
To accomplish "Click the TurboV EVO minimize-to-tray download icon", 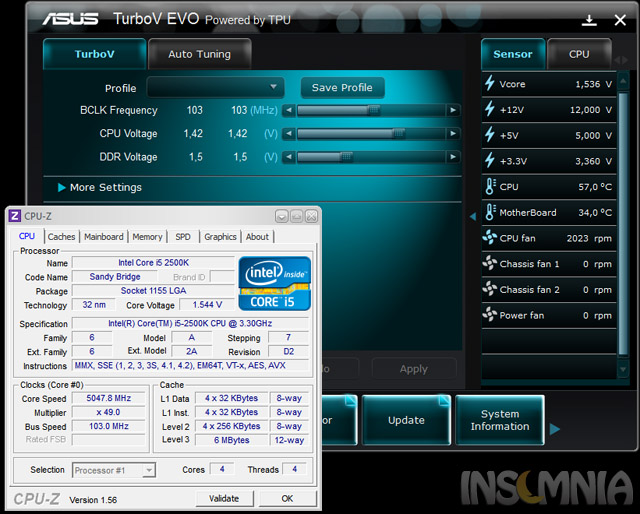I will point(589,20).
